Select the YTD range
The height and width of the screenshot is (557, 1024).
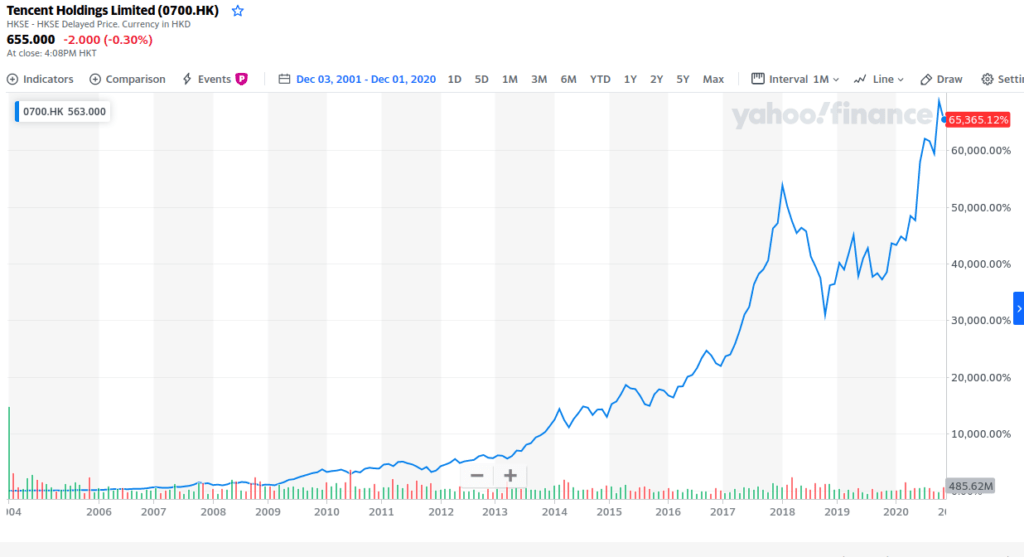click(x=600, y=79)
